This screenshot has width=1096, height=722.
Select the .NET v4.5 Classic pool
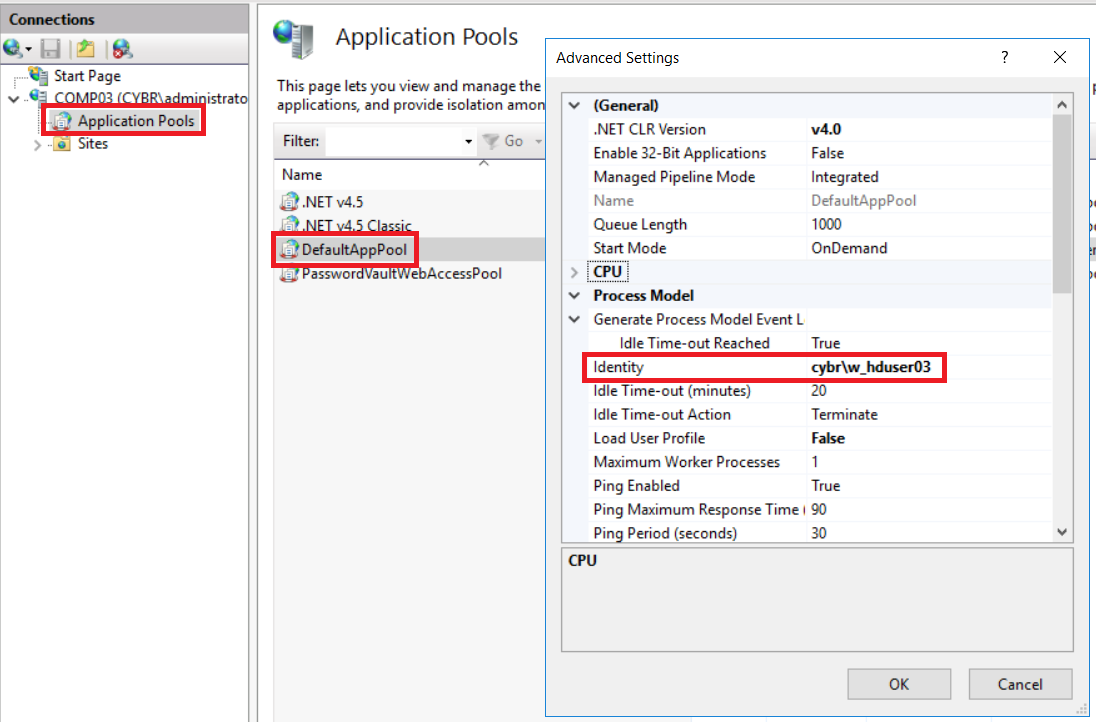click(355, 226)
